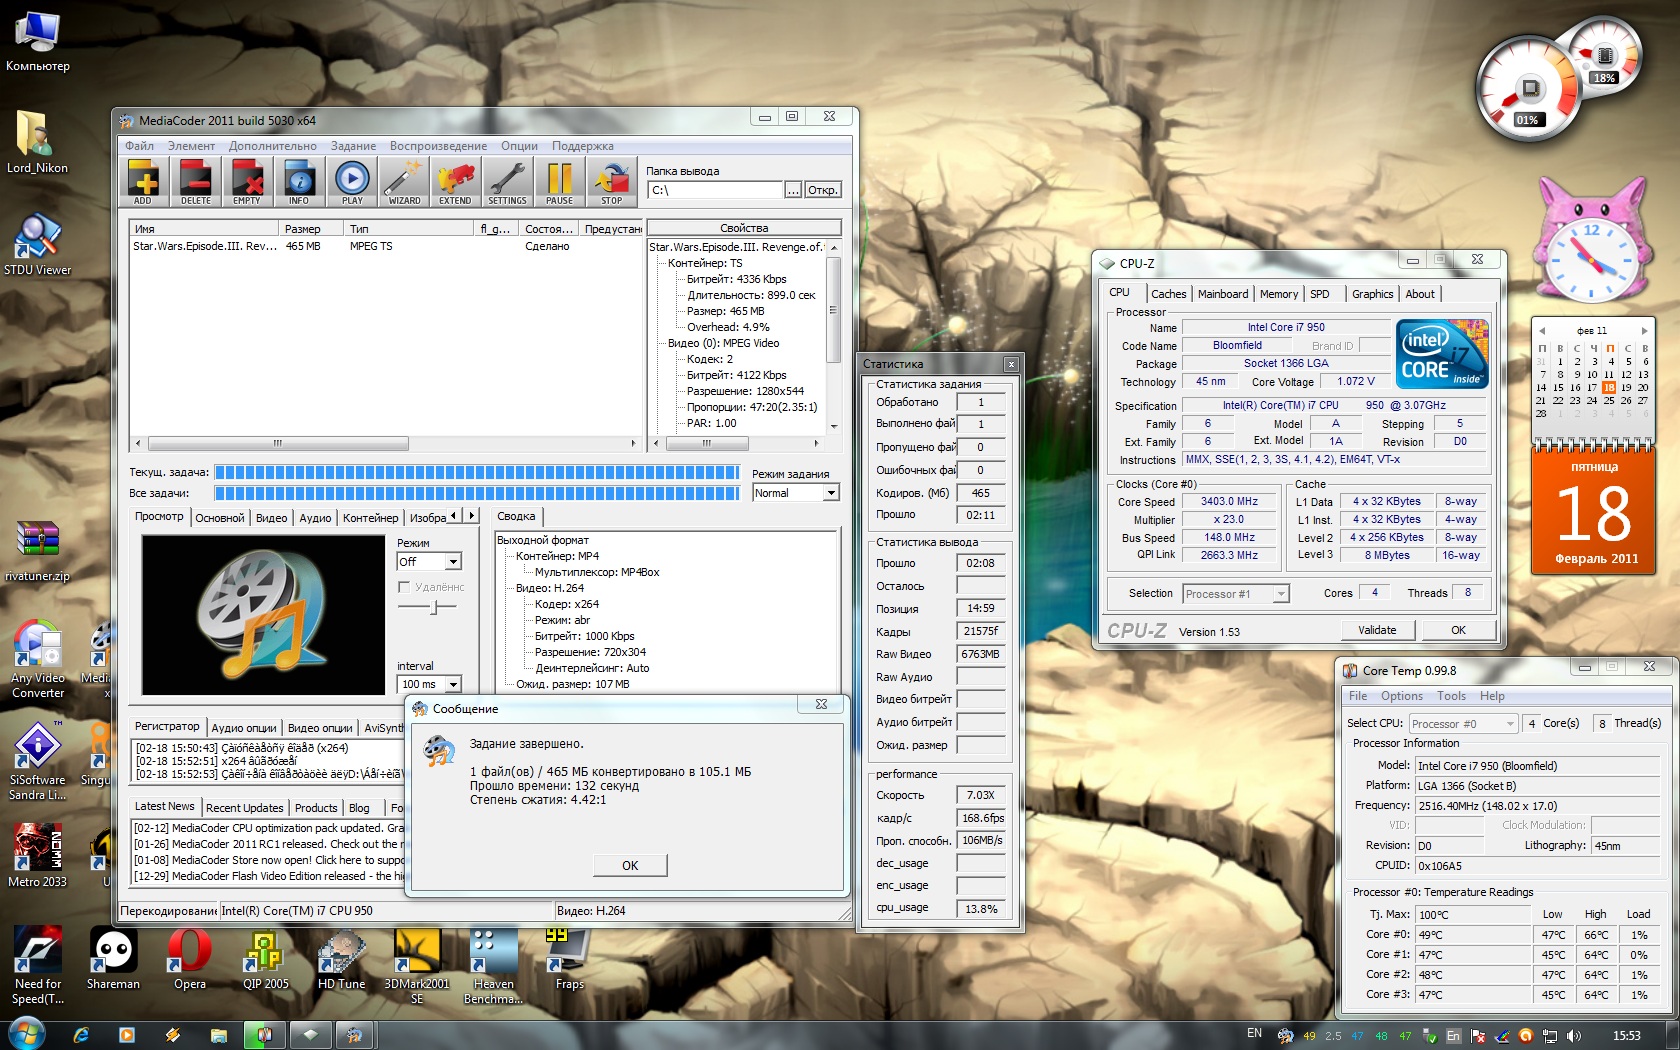Click the Validate button in CPU-Z
1680x1050 pixels.
[1377, 630]
